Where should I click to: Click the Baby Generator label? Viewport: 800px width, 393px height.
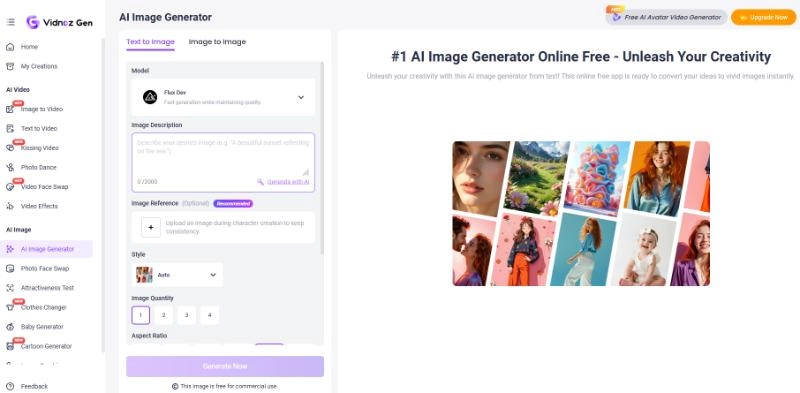coord(42,327)
